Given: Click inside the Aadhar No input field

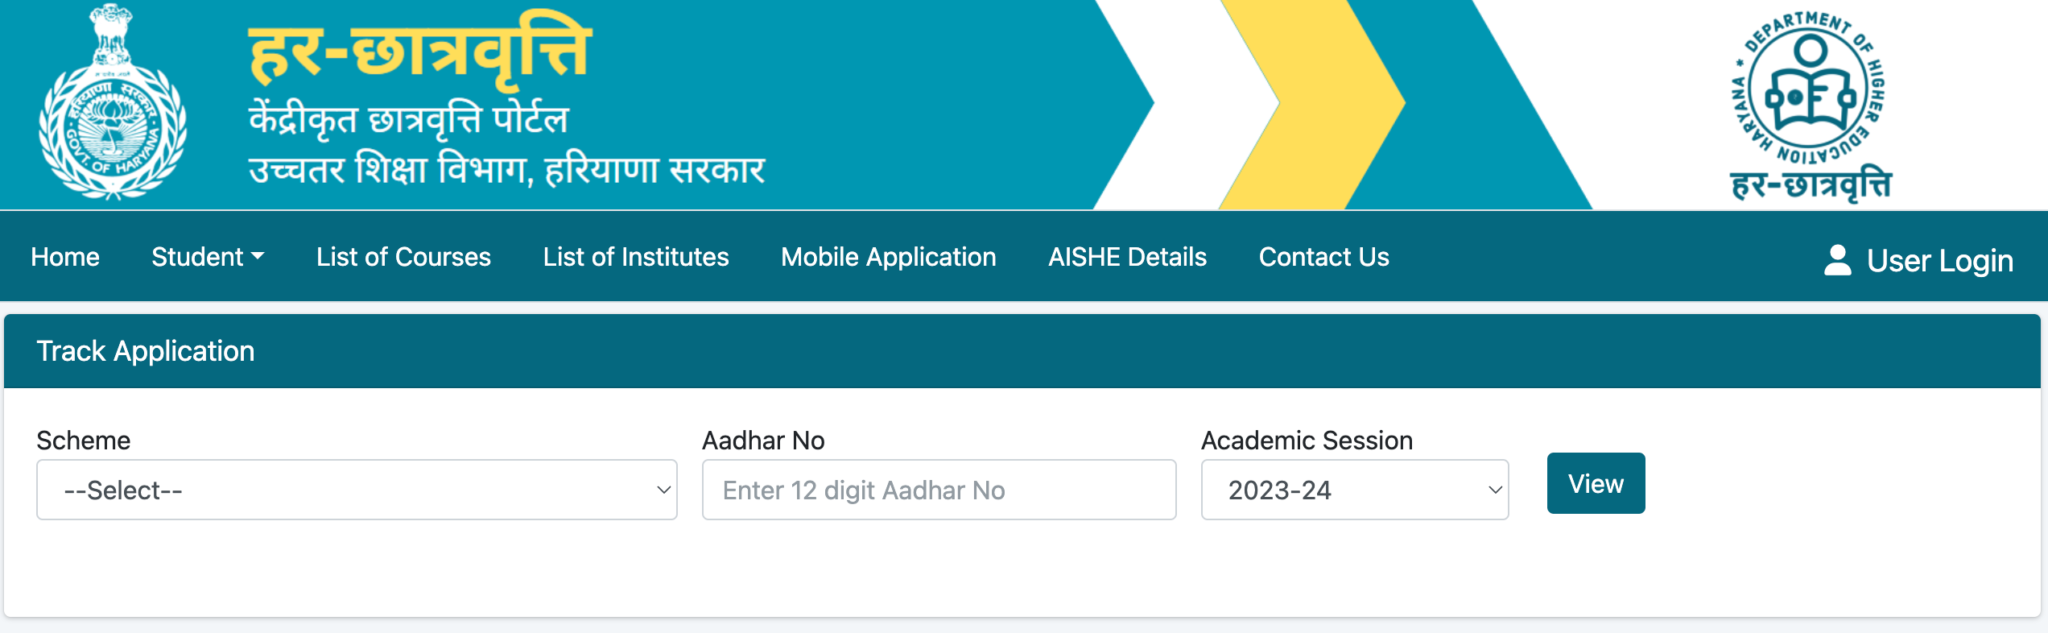Looking at the screenshot, I should pos(938,490).
